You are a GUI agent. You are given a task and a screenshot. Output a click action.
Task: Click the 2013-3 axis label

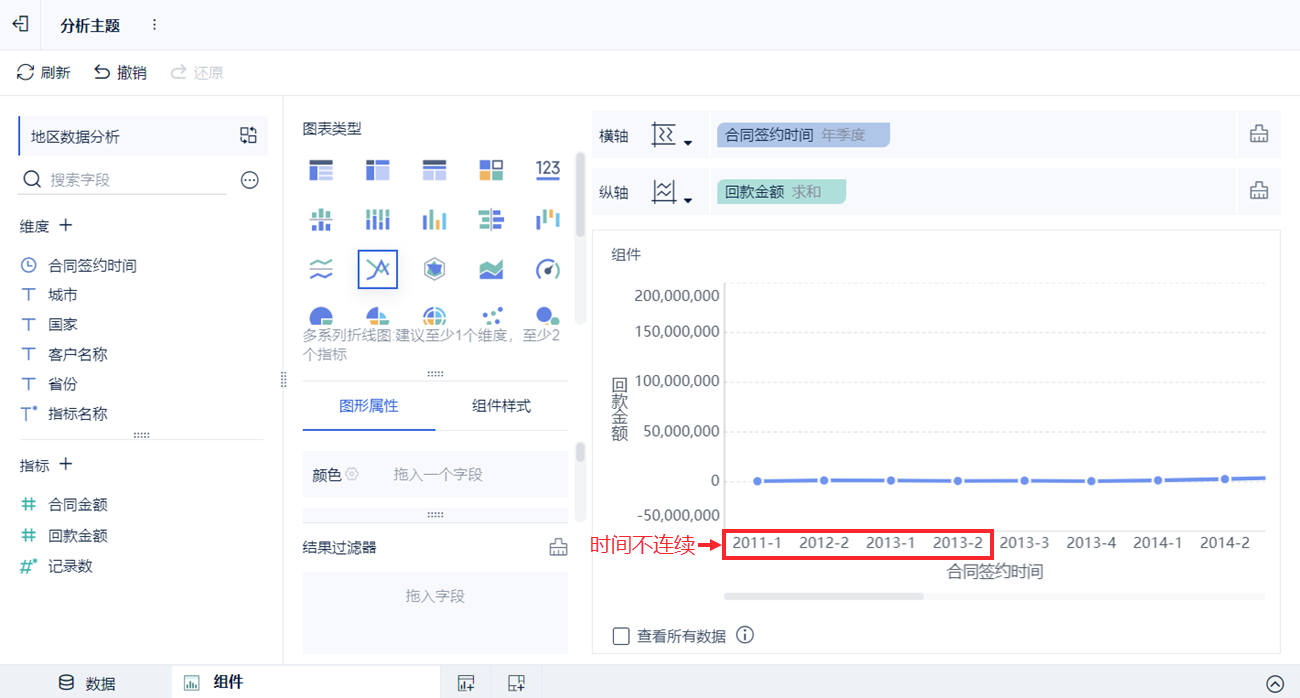click(1024, 543)
